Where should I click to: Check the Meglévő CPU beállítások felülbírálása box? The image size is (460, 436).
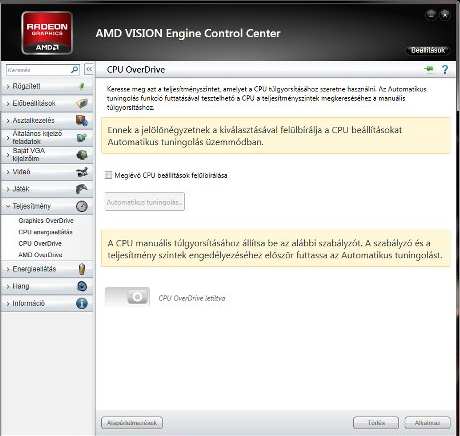pos(108,175)
